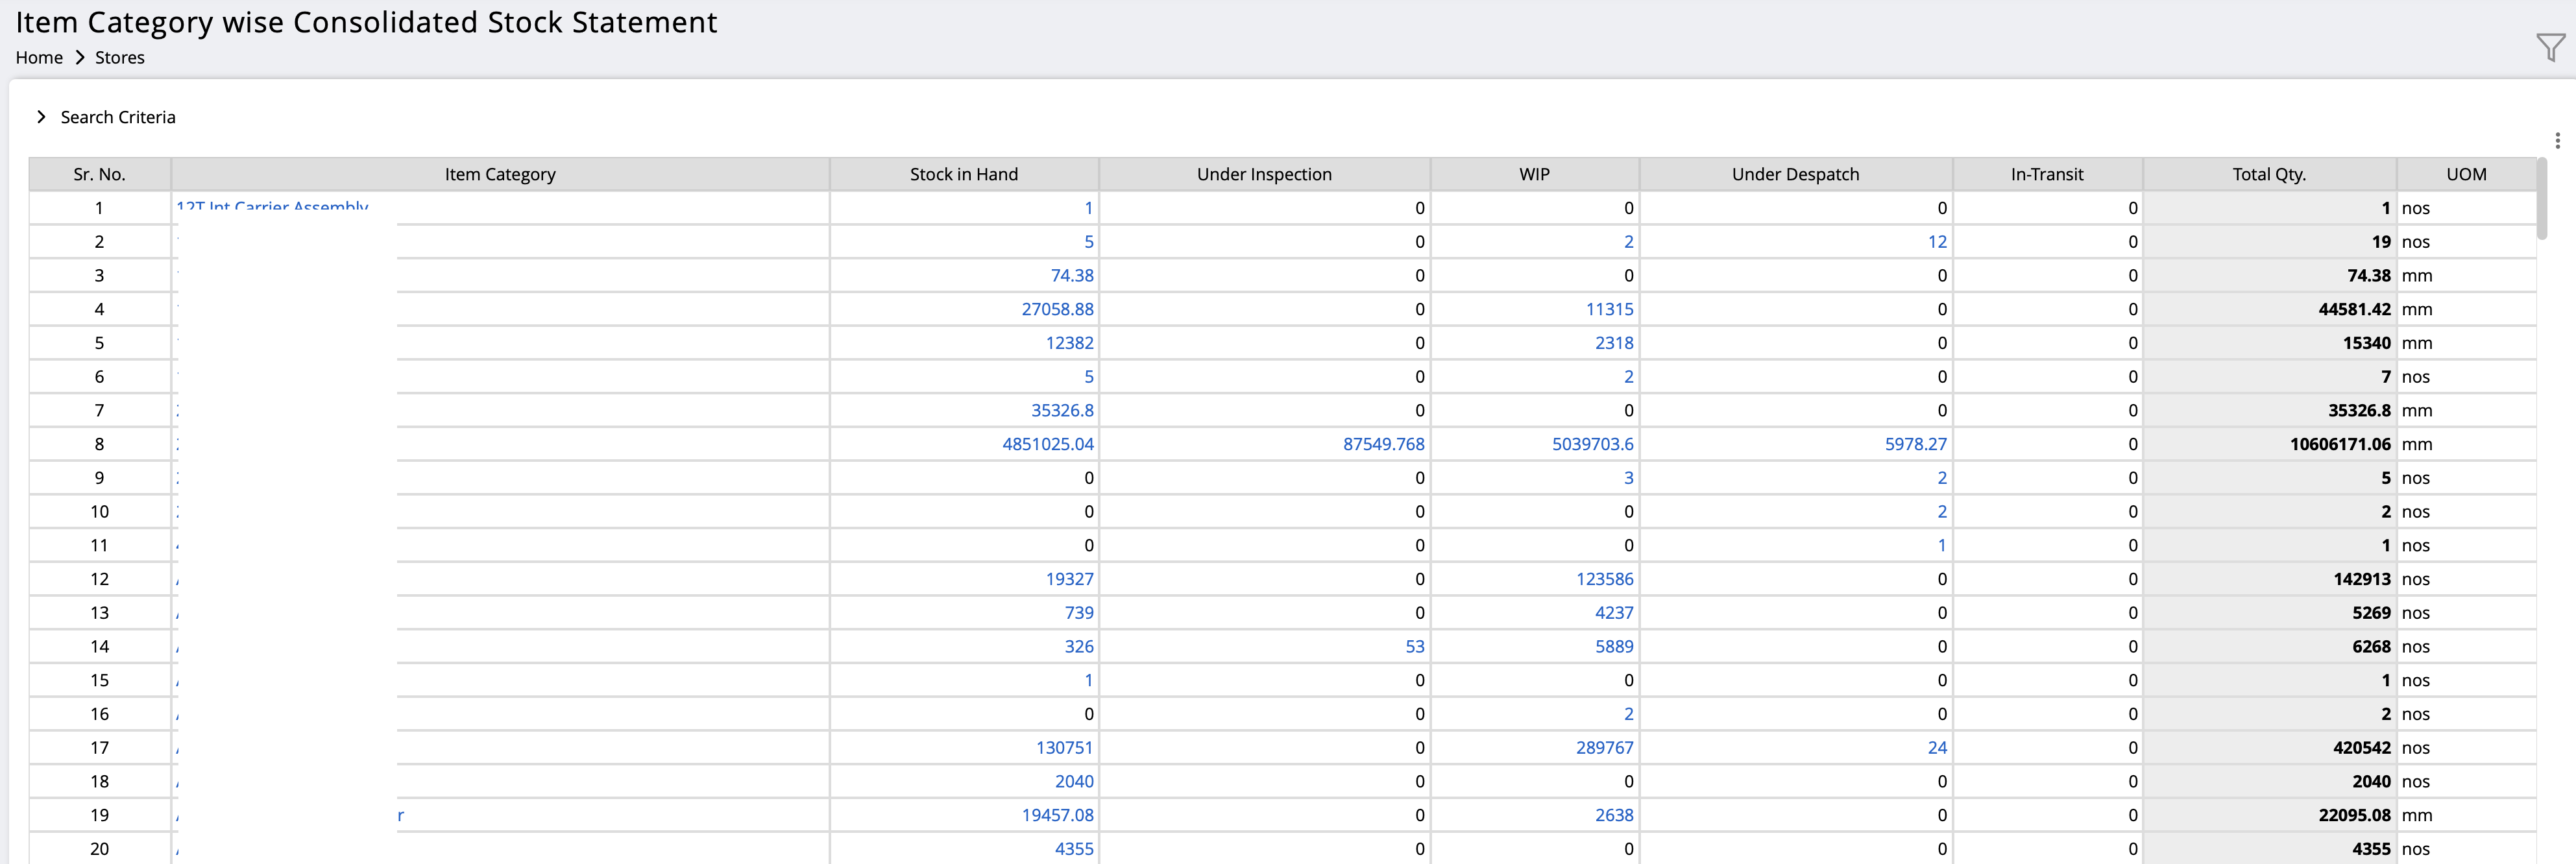The image size is (2576, 864).
Task: Sort by Total Qty. column header
Action: (x=2269, y=174)
